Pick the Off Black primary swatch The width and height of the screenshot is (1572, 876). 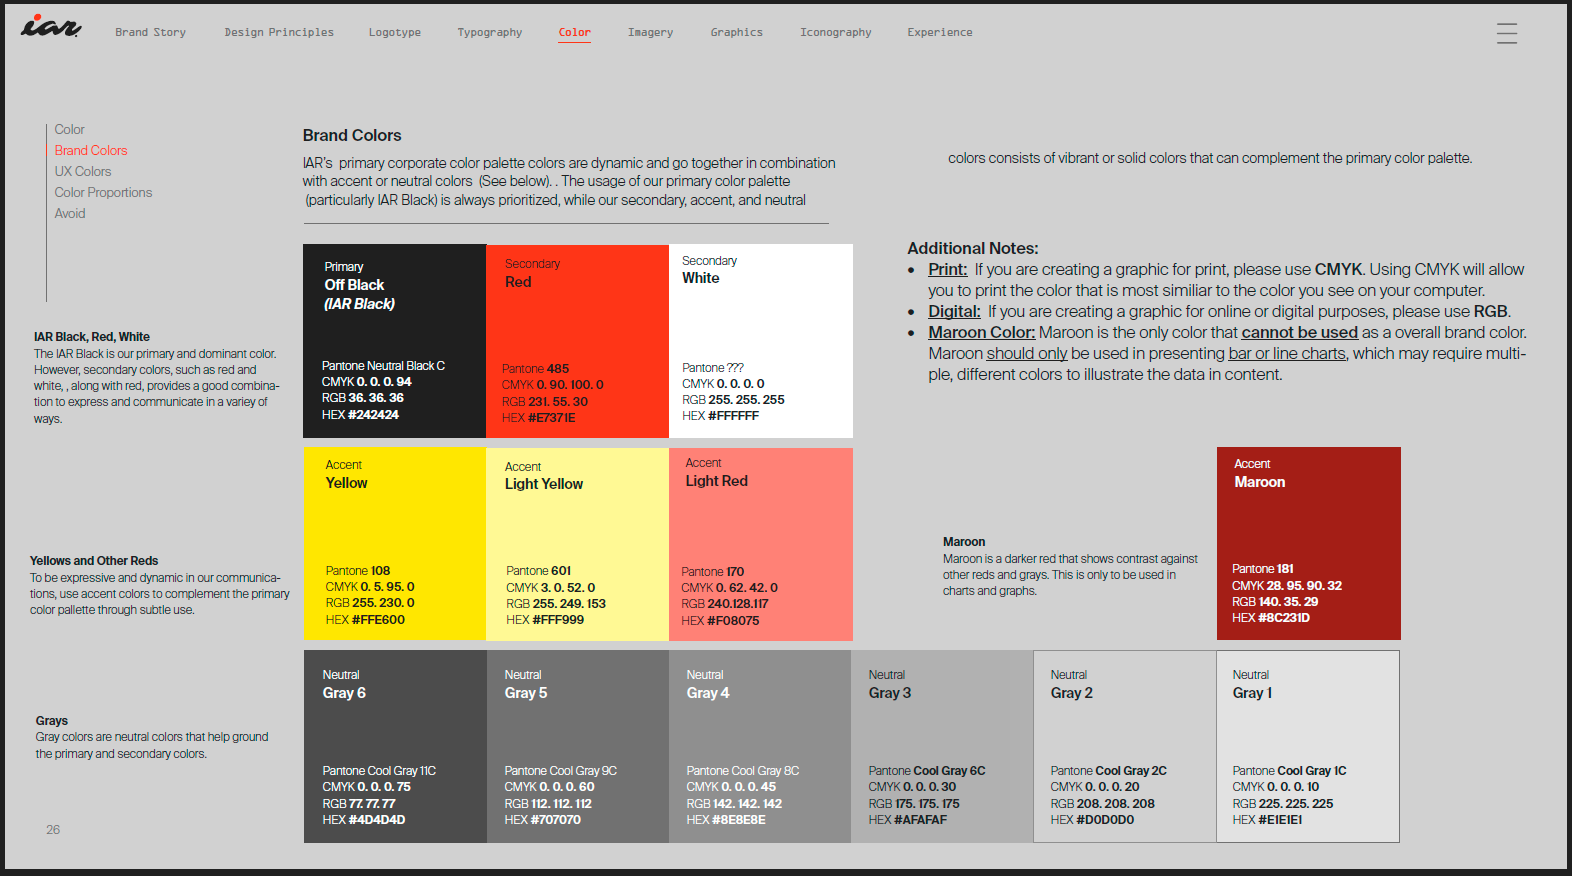394,341
